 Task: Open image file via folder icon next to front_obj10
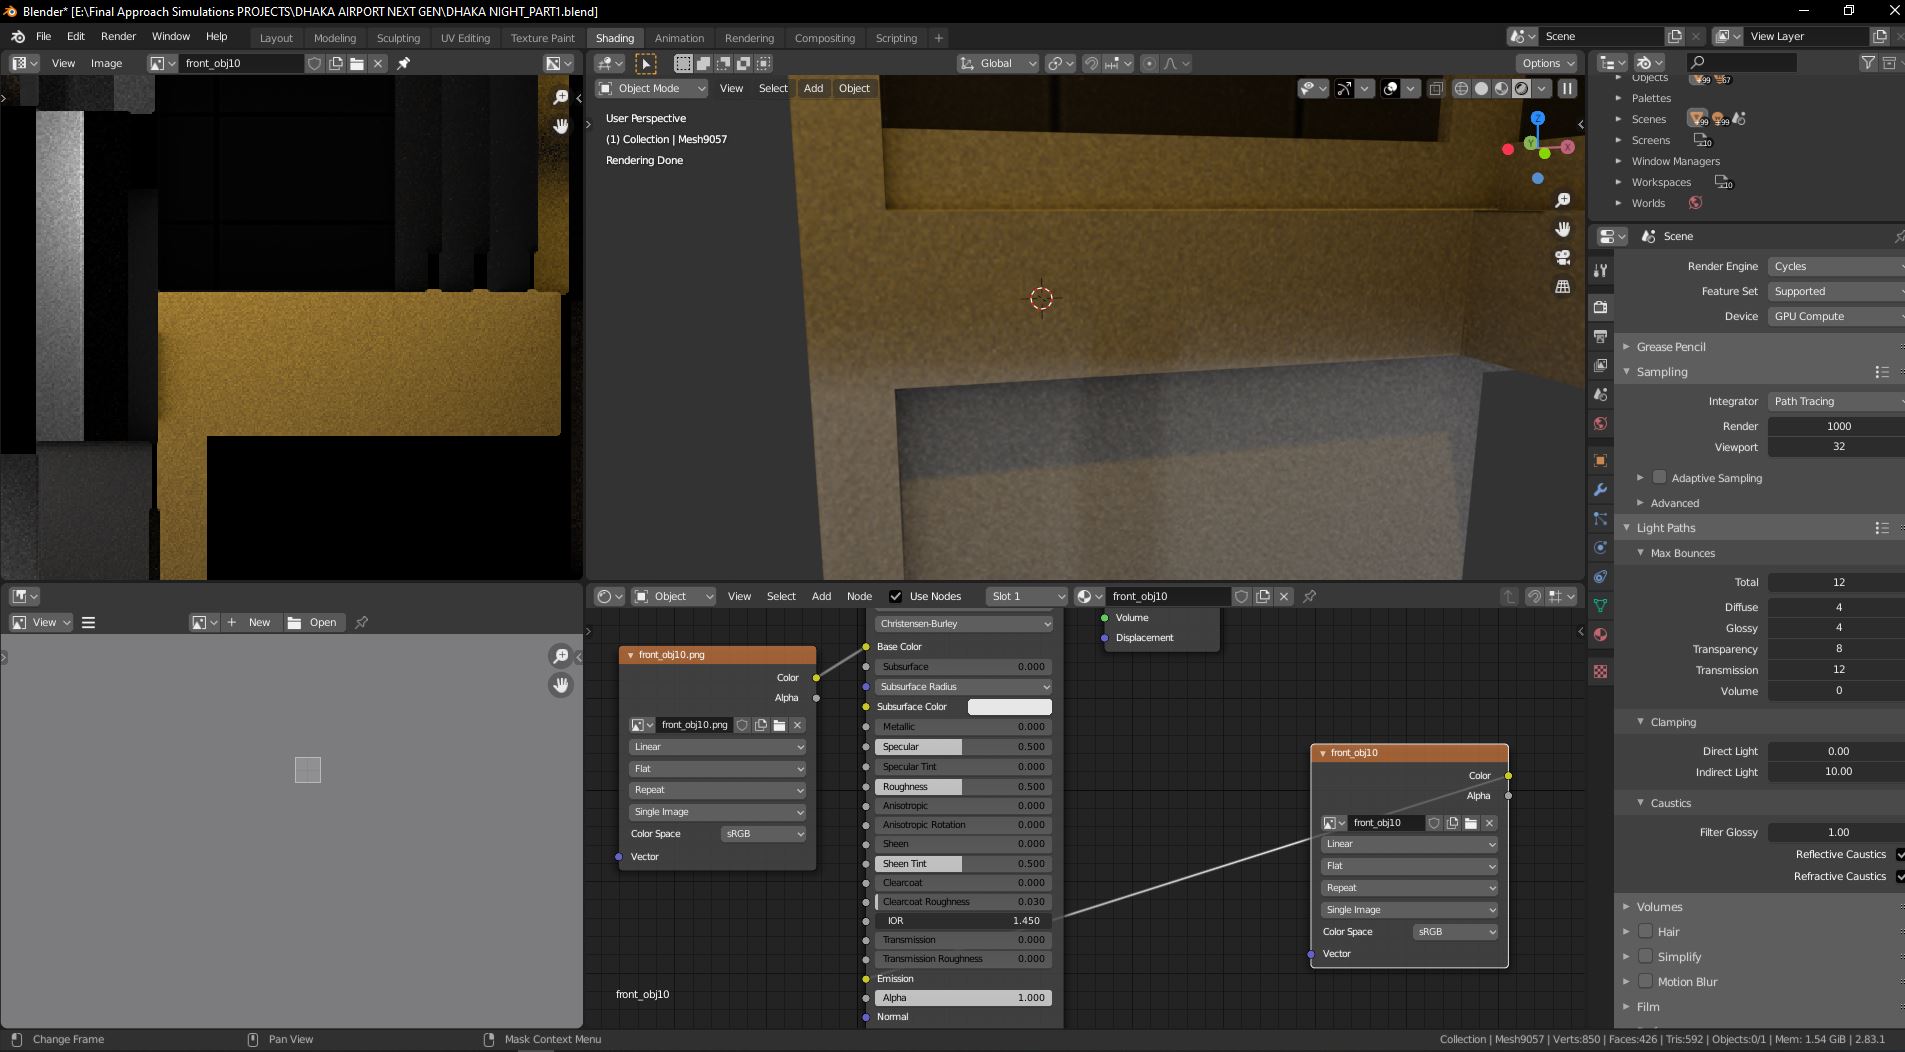tap(357, 63)
